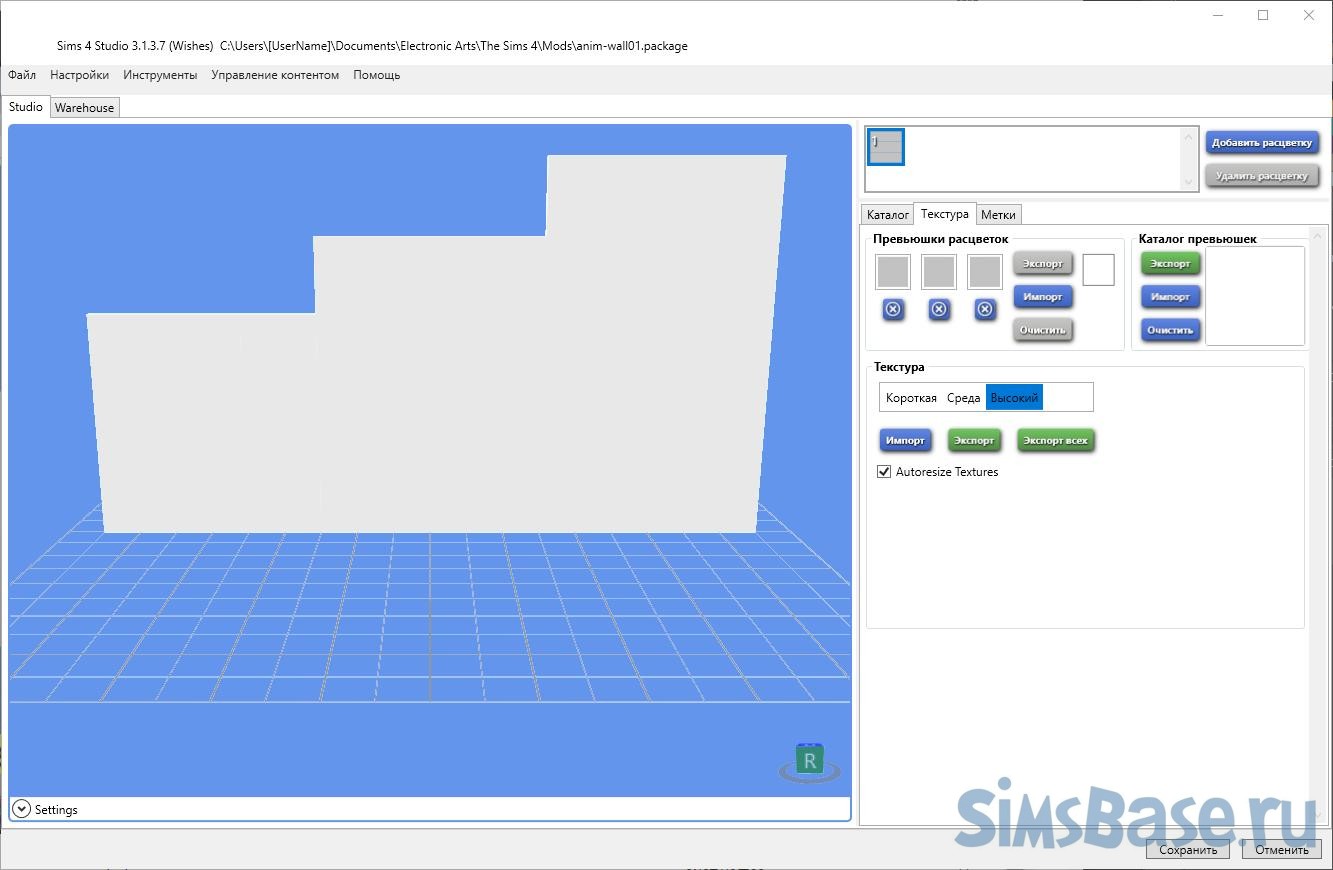This screenshot has height=870, width=1333.
Task: Open the Файл menu
Action: coord(22,75)
